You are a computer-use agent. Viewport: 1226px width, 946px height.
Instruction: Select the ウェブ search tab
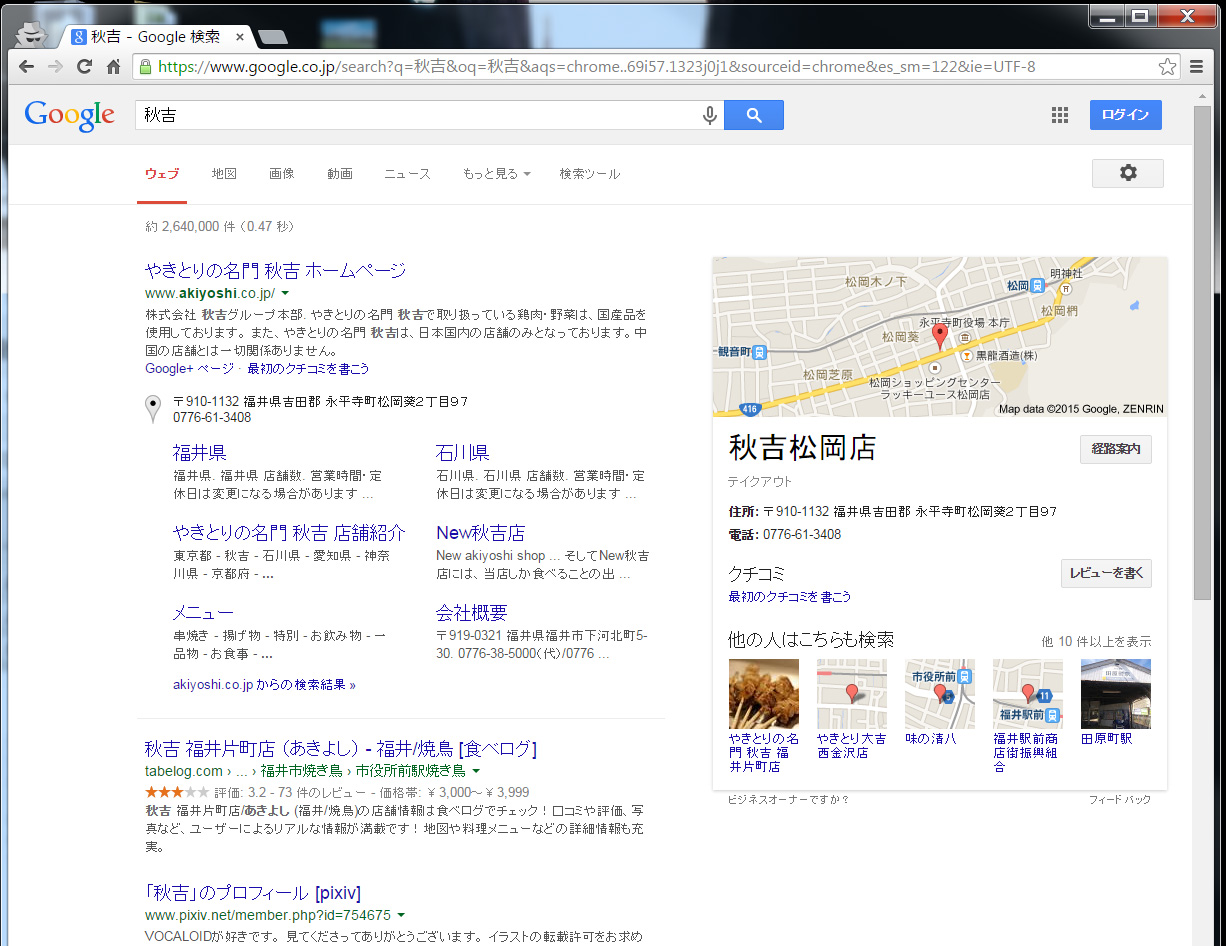tap(162, 174)
